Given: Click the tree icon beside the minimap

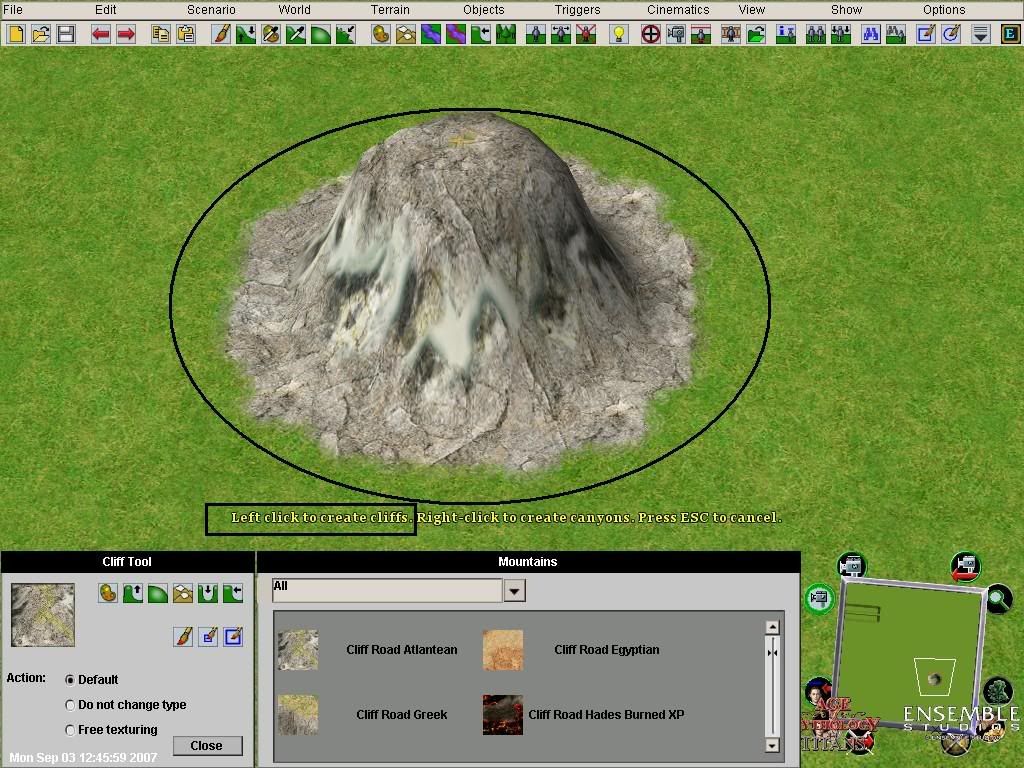Looking at the screenshot, I should (x=996, y=690).
